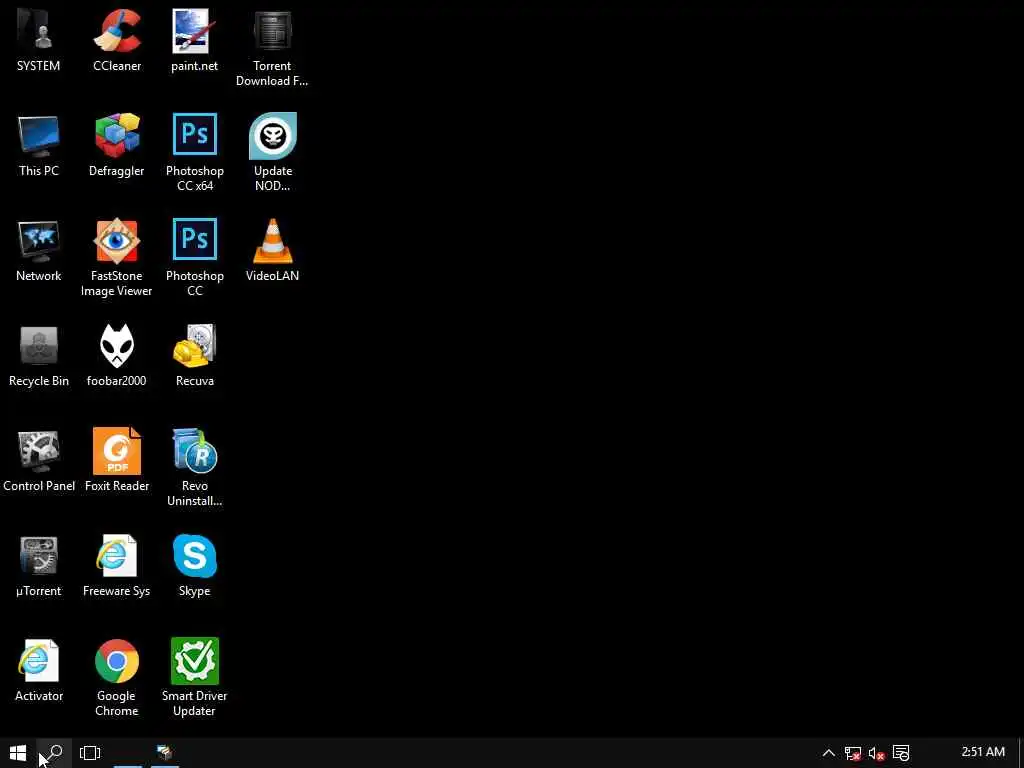Open network status tray icon

coord(852,753)
